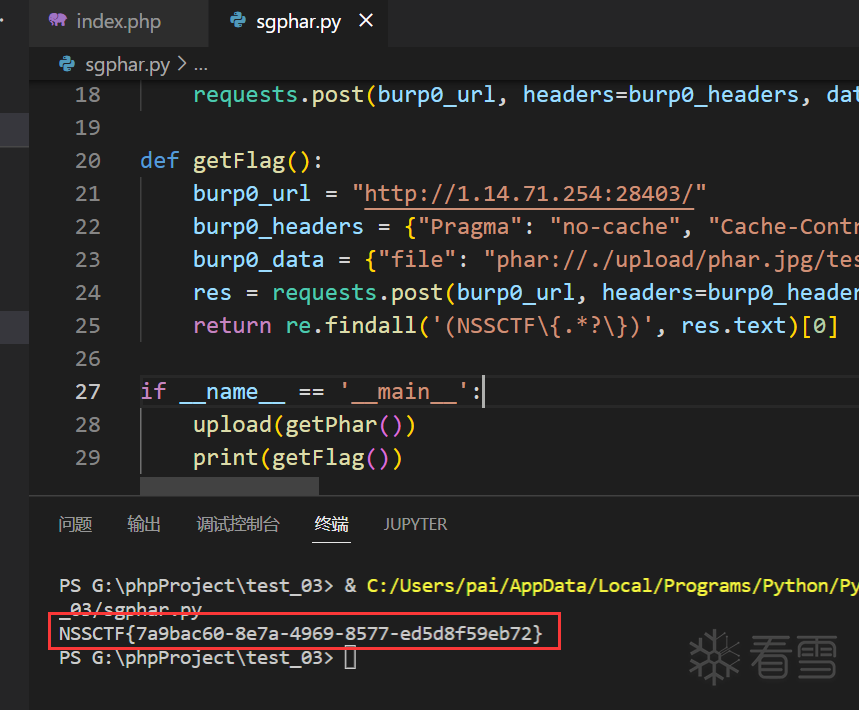Screen dimensions: 859x710
Task: Click the return keyword on line 25
Action: [x=232, y=326]
